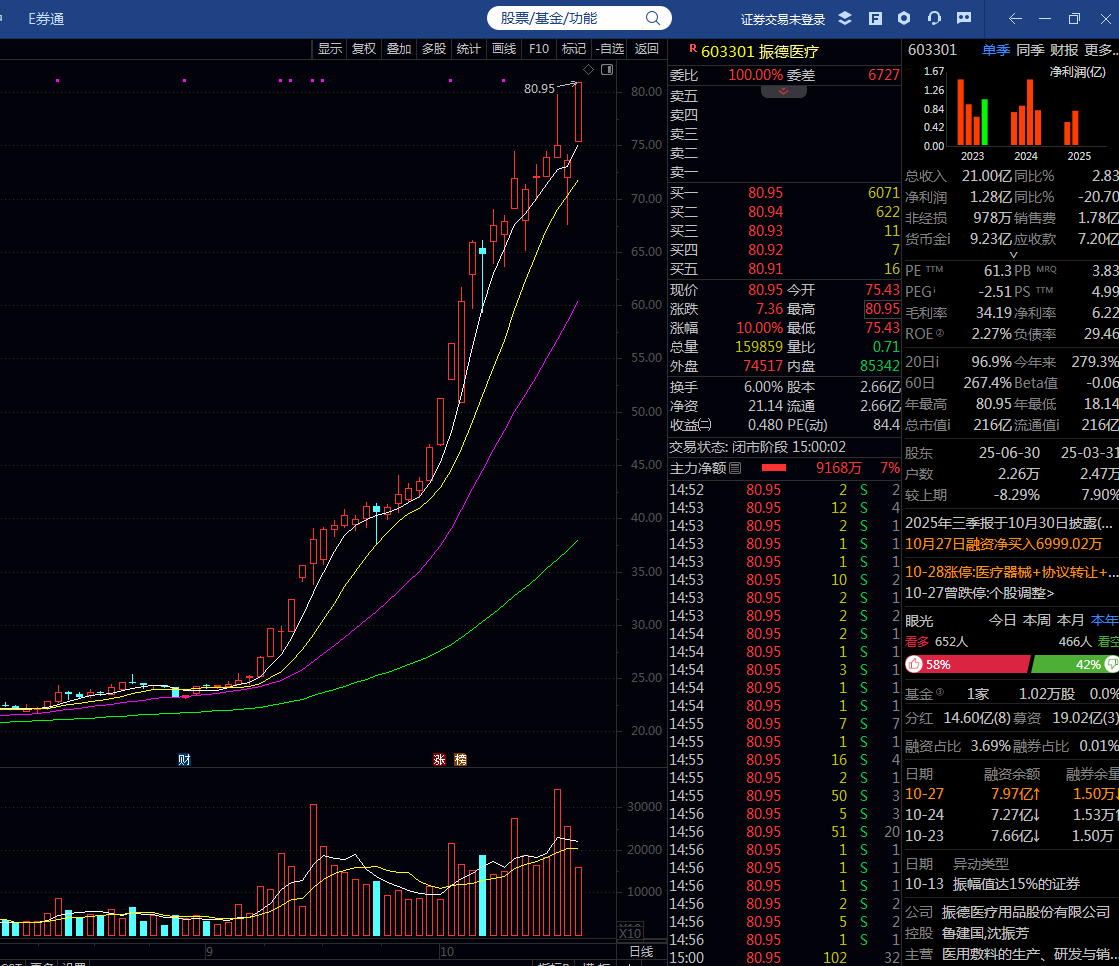This screenshot has height=966, width=1119.
Task: Select the 画线 drawing tool
Action: 504,49
